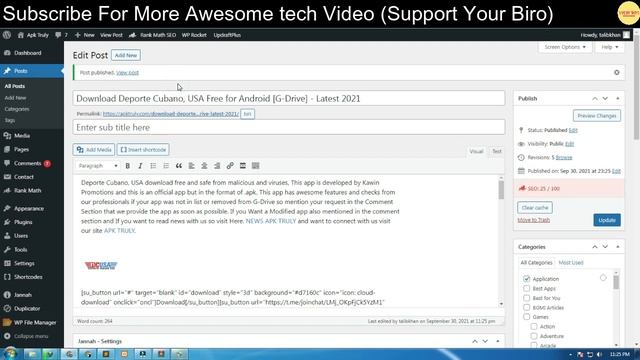Viewport: 640px width, 360px height.
Task: Click the Add Media button
Action: point(94,150)
